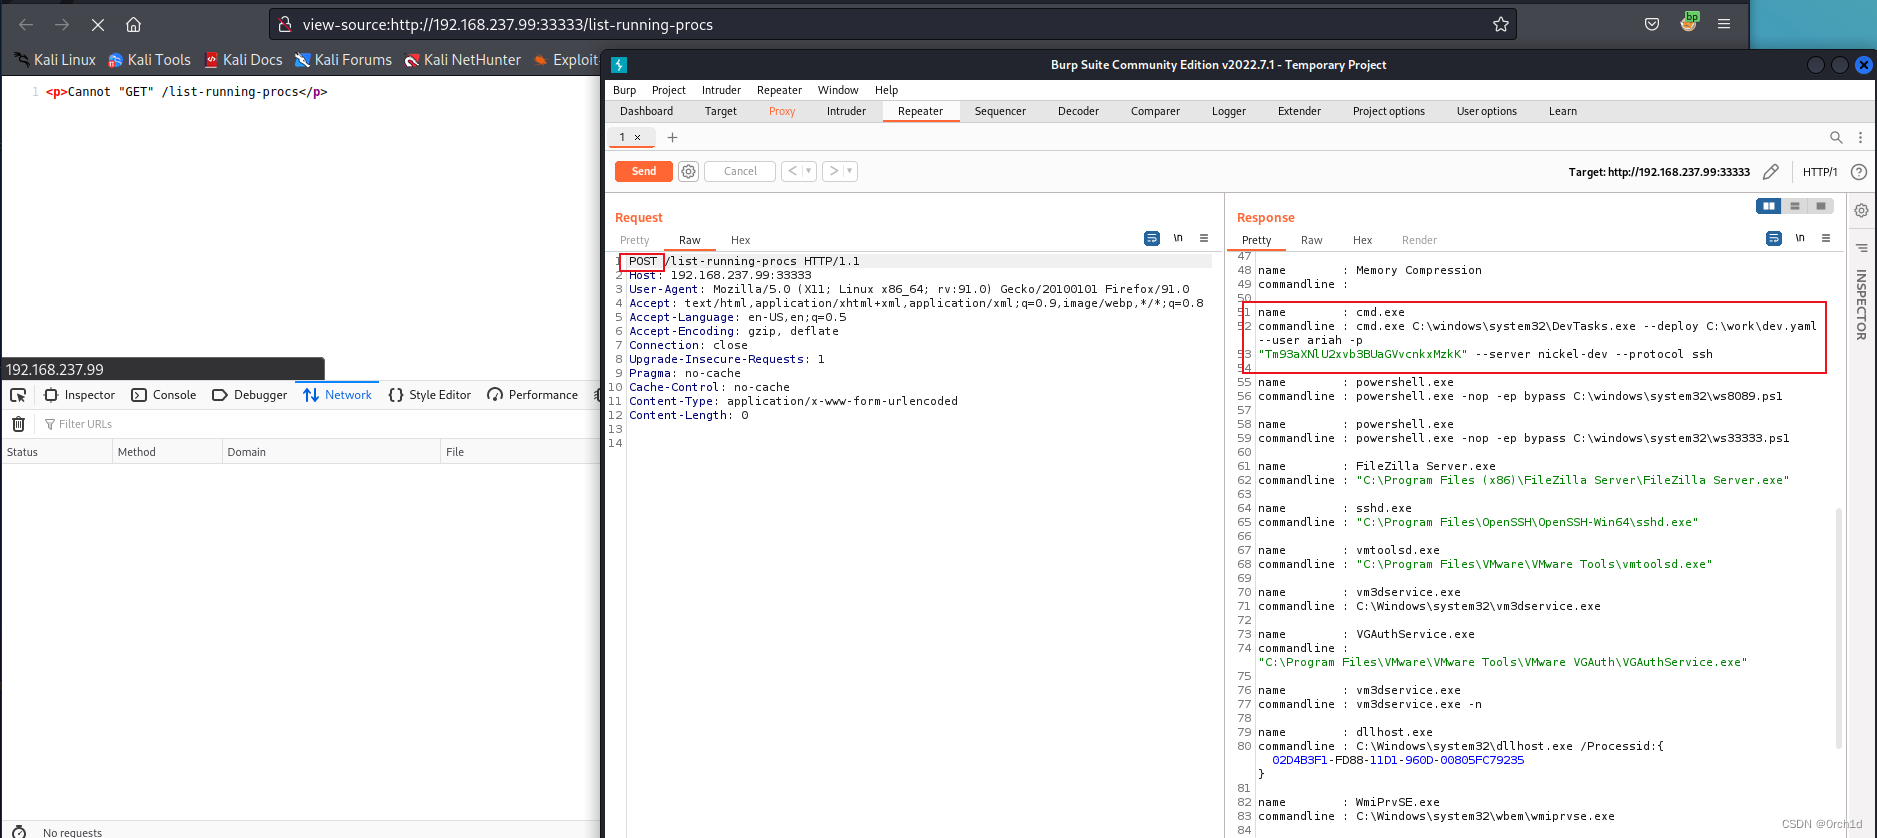Image resolution: width=1877 pixels, height=838 pixels.
Task: Open the Window menu in Burp
Action: pyautogui.click(x=838, y=90)
